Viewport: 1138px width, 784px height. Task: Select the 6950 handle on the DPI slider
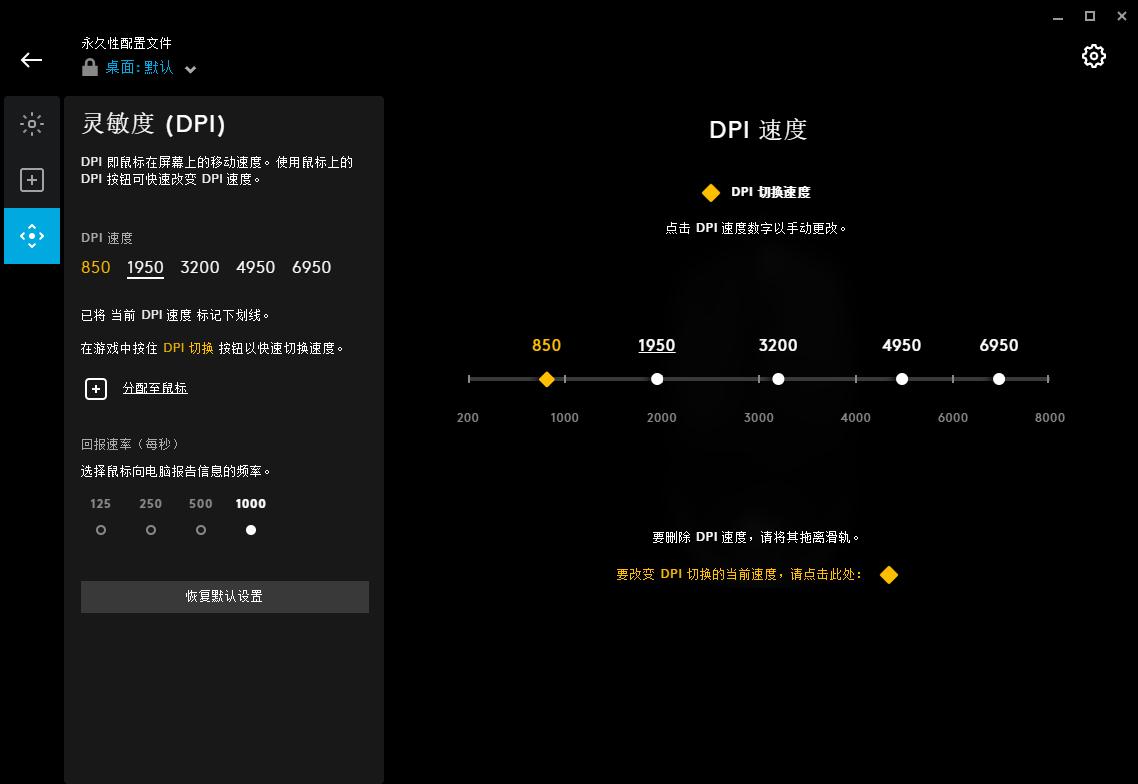[999, 379]
